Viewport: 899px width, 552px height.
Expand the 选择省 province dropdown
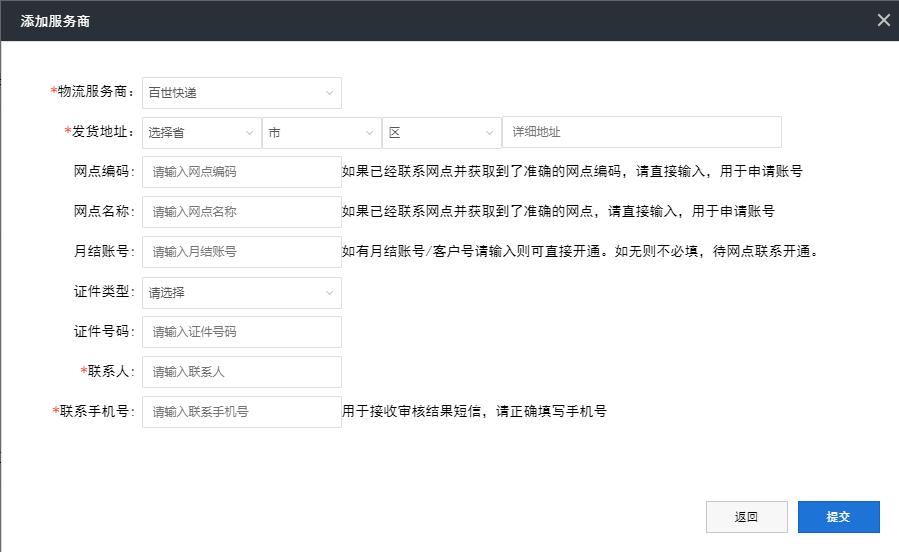[201, 132]
